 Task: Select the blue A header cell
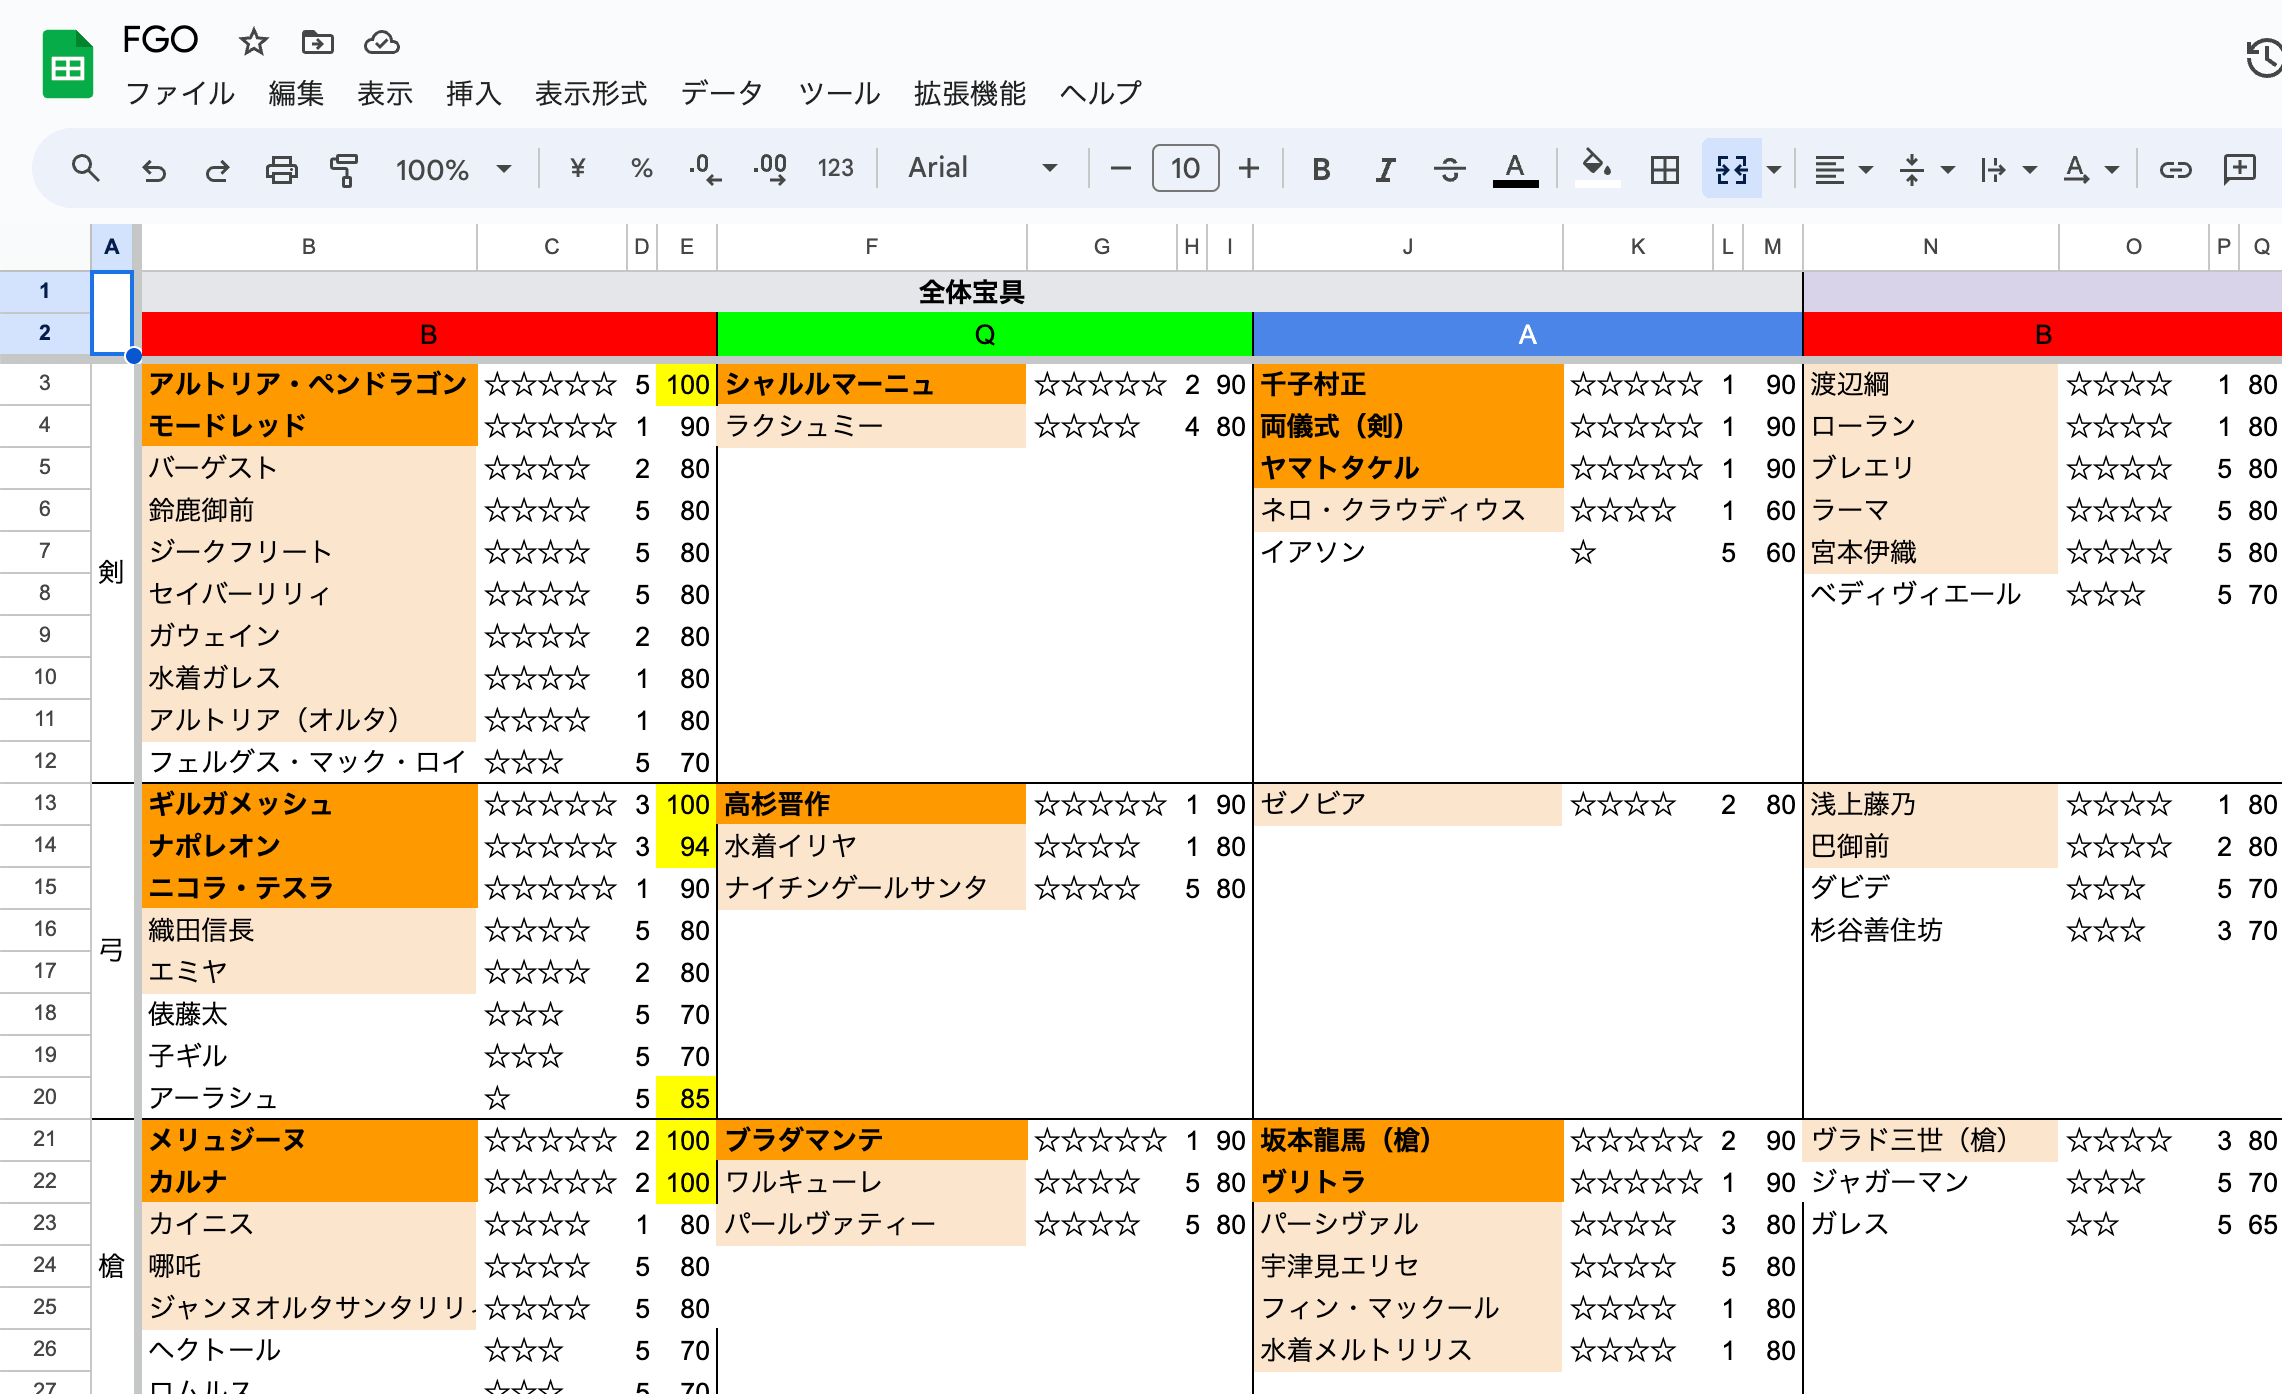click(x=1527, y=334)
